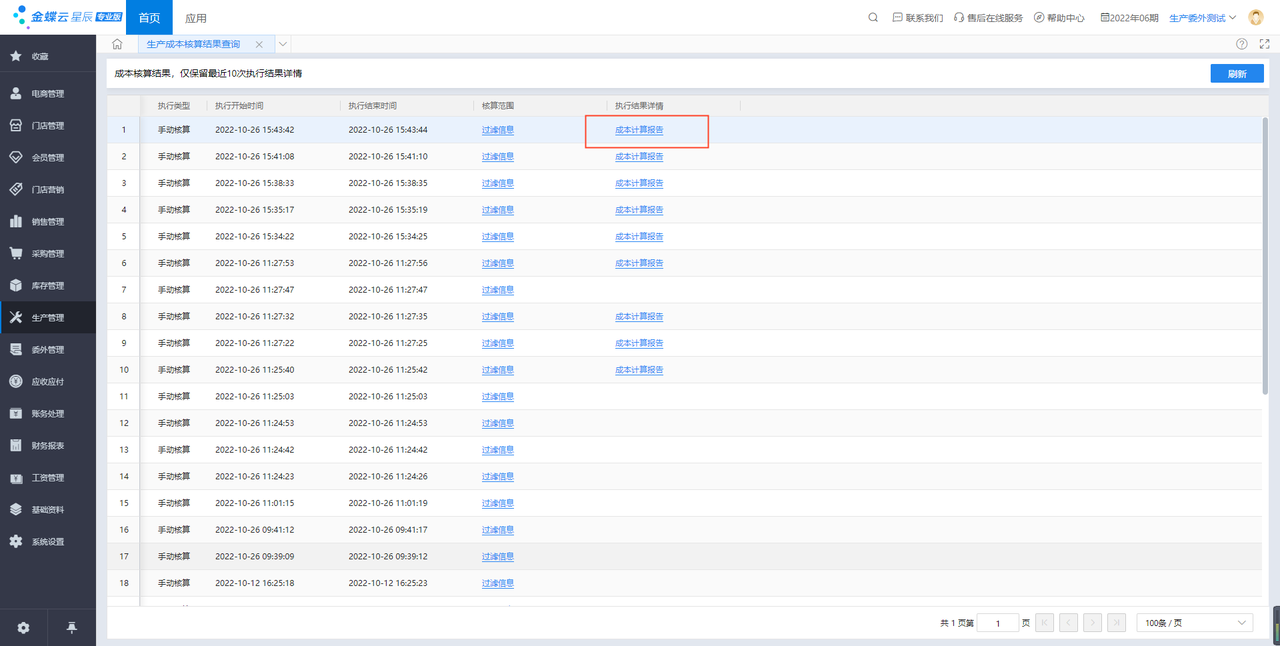Switch to the 首页 top tab

pos(149,18)
